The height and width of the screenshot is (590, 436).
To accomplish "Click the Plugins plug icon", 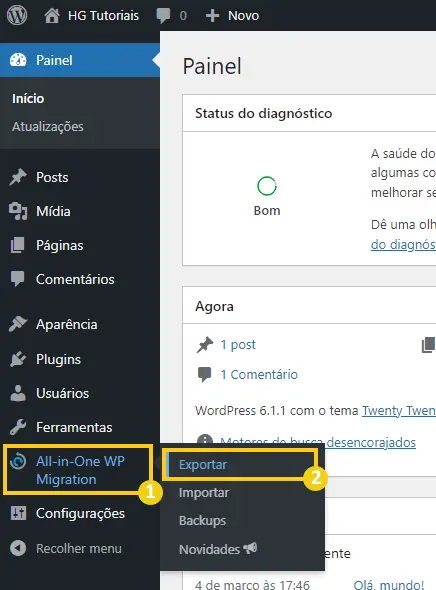I will coord(18,359).
